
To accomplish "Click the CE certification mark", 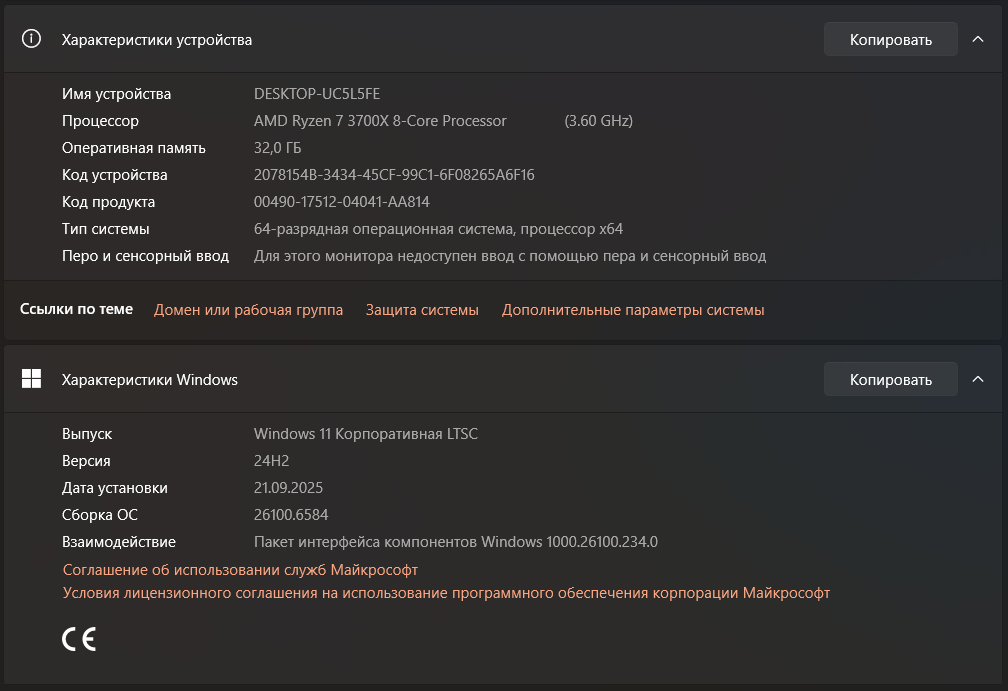I will 79,639.
